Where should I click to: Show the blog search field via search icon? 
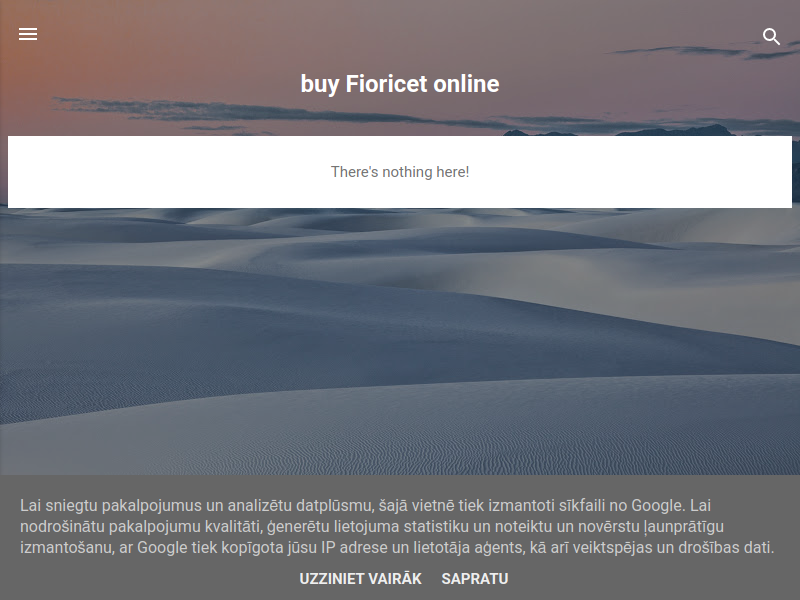point(771,36)
